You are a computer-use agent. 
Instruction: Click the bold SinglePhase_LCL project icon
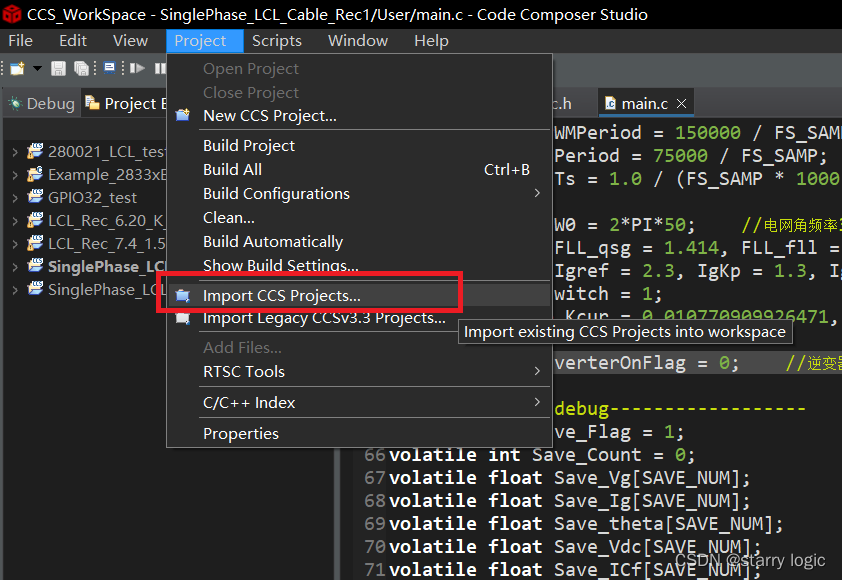(35, 266)
